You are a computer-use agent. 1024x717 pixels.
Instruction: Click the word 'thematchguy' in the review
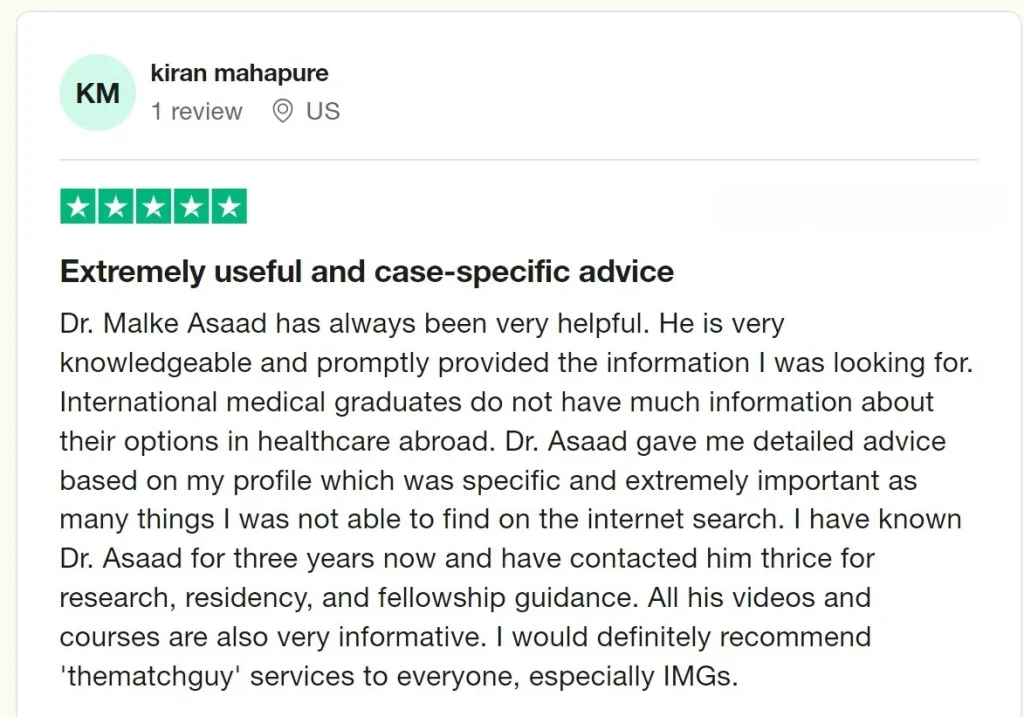click(151, 676)
